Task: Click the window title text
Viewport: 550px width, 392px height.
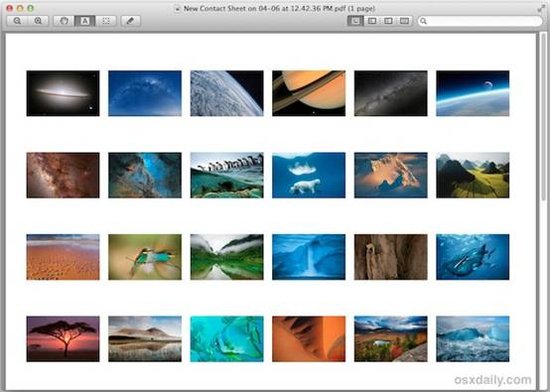Action: pos(279,8)
